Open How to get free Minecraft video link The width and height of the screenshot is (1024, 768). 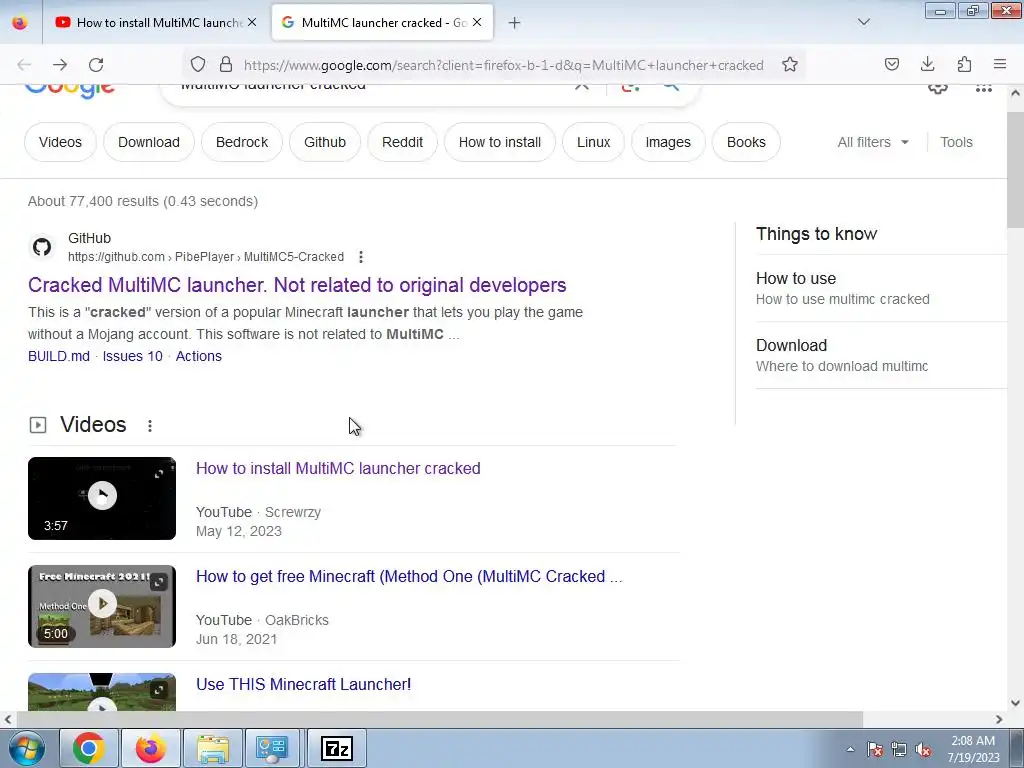[409, 576]
